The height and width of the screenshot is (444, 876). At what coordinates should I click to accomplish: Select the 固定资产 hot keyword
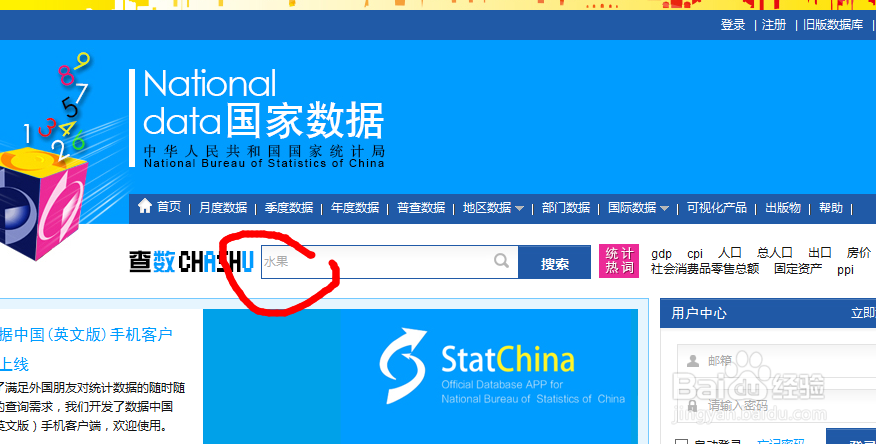(798, 269)
